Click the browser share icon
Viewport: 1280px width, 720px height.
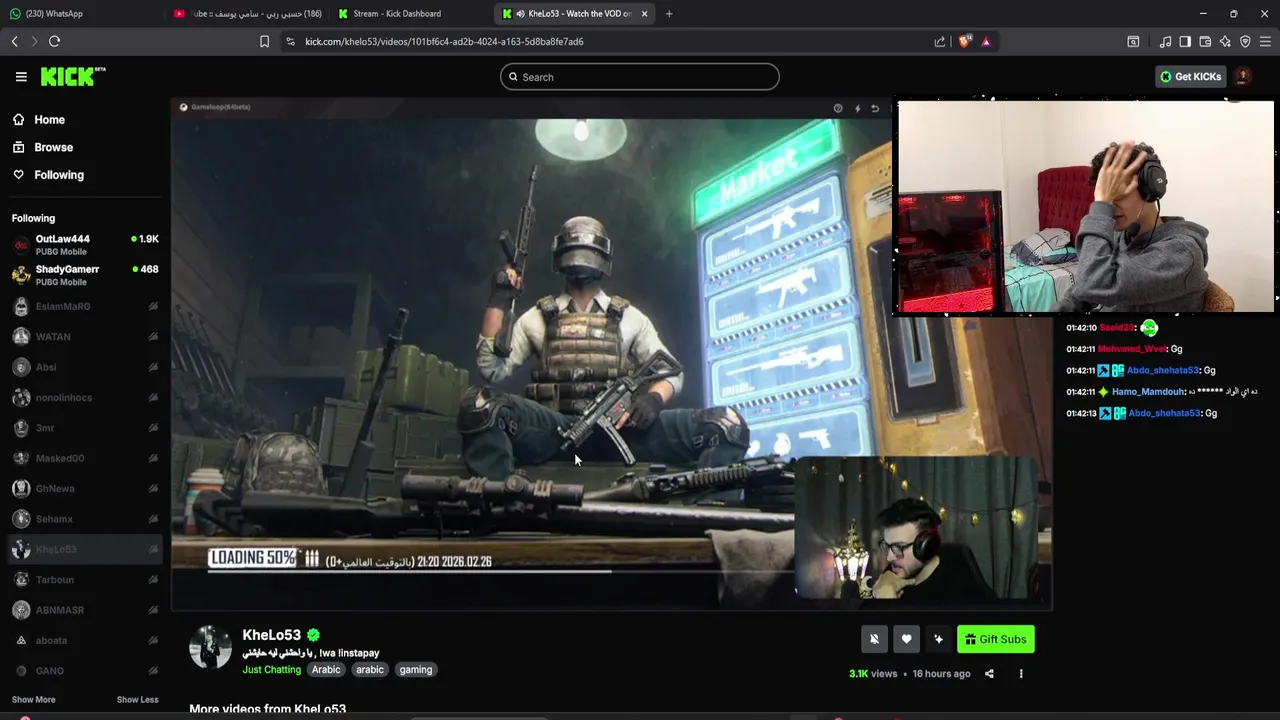pos(940,41)
